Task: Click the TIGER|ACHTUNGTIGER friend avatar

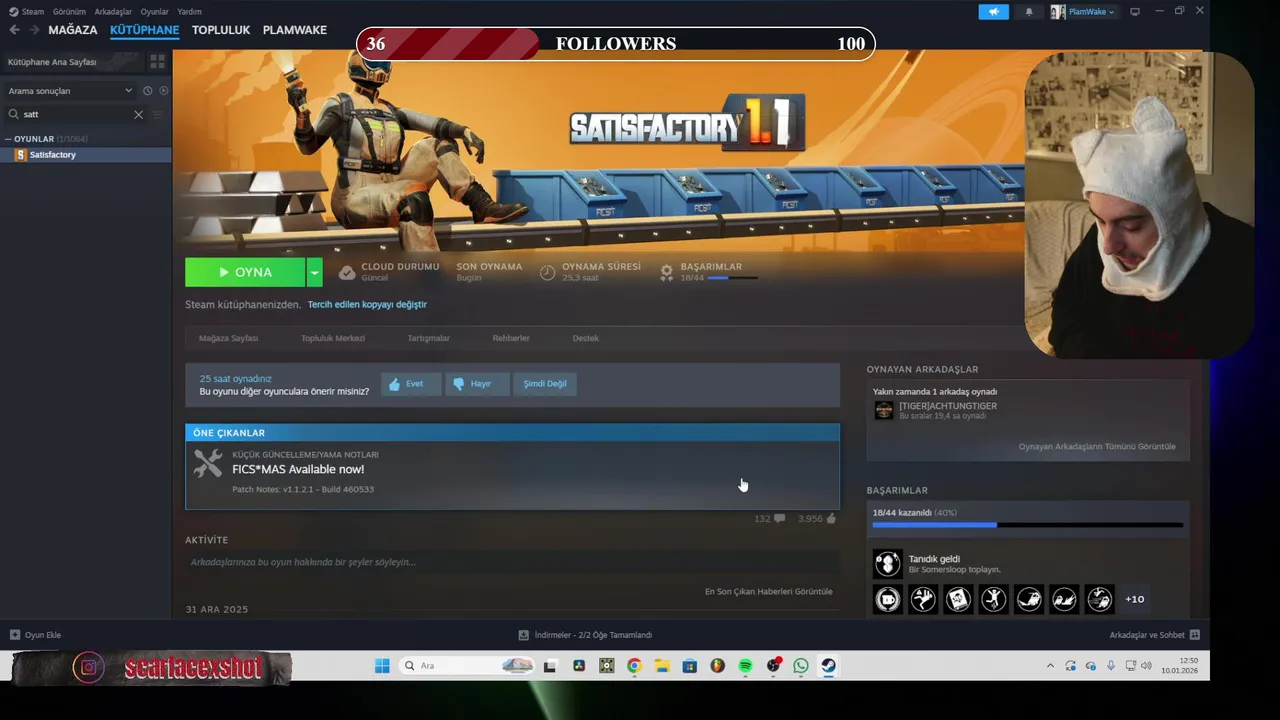Action: [883, 410]
